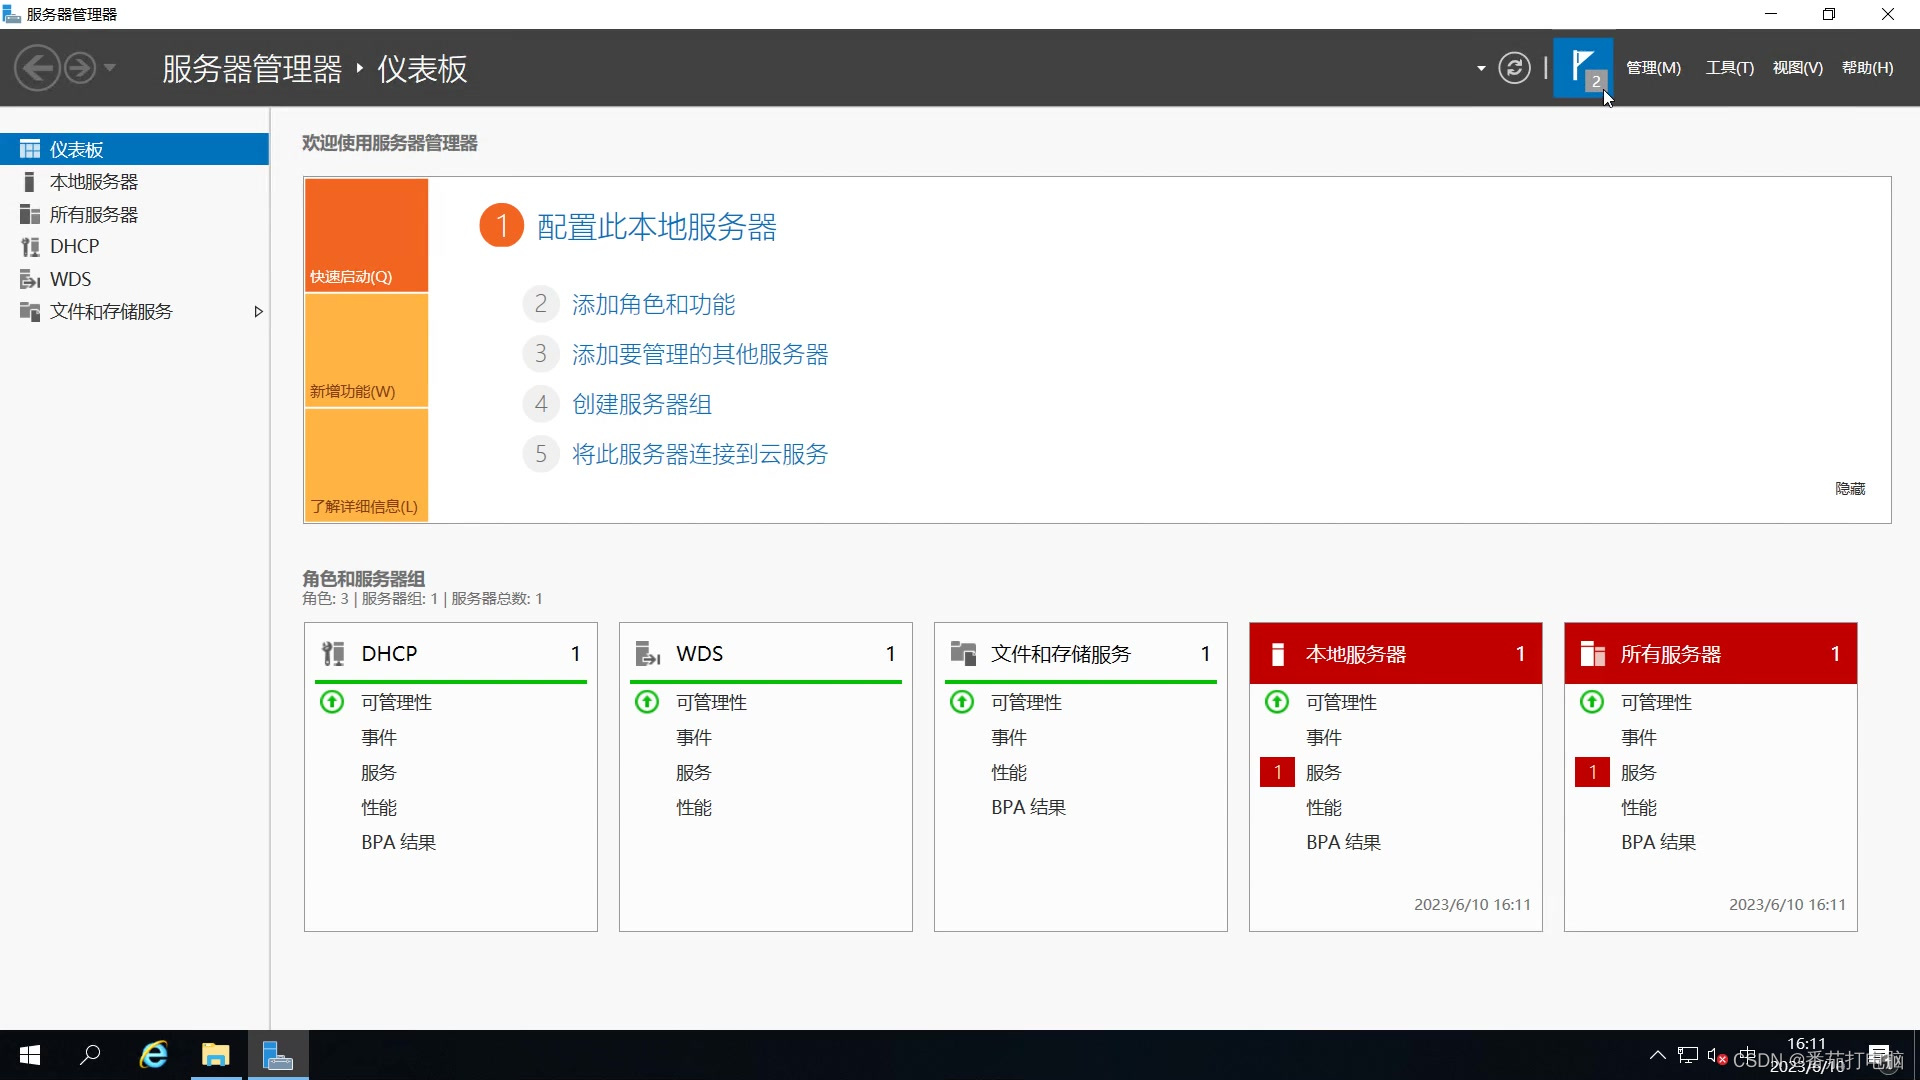The height and width of the screenshot is (1080, 1920).
Task: Click the muted volume tray icon
Action: [x=1717, y=1055]
